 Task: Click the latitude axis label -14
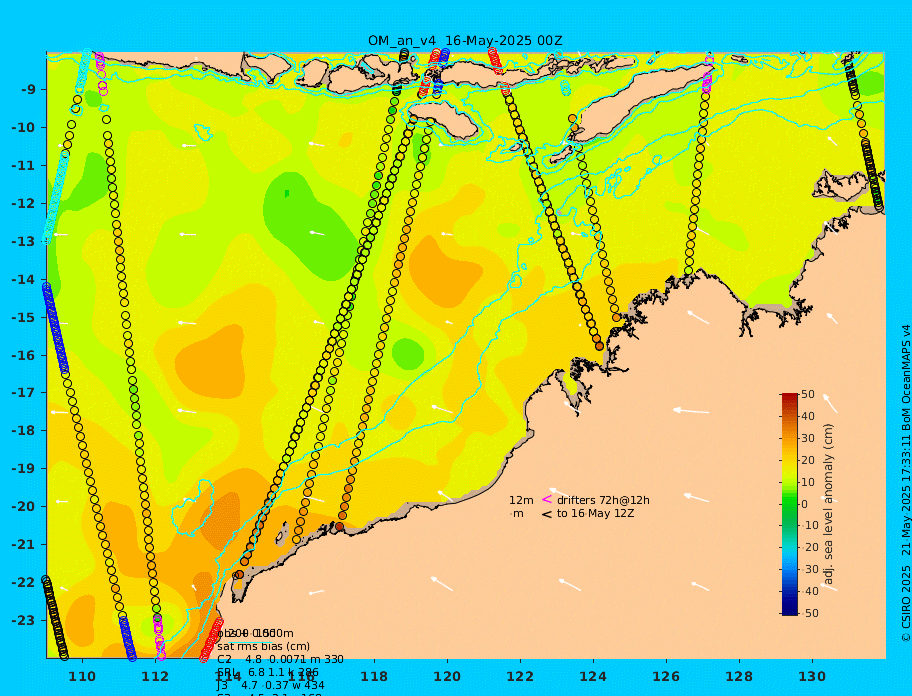tap(24, 280)
